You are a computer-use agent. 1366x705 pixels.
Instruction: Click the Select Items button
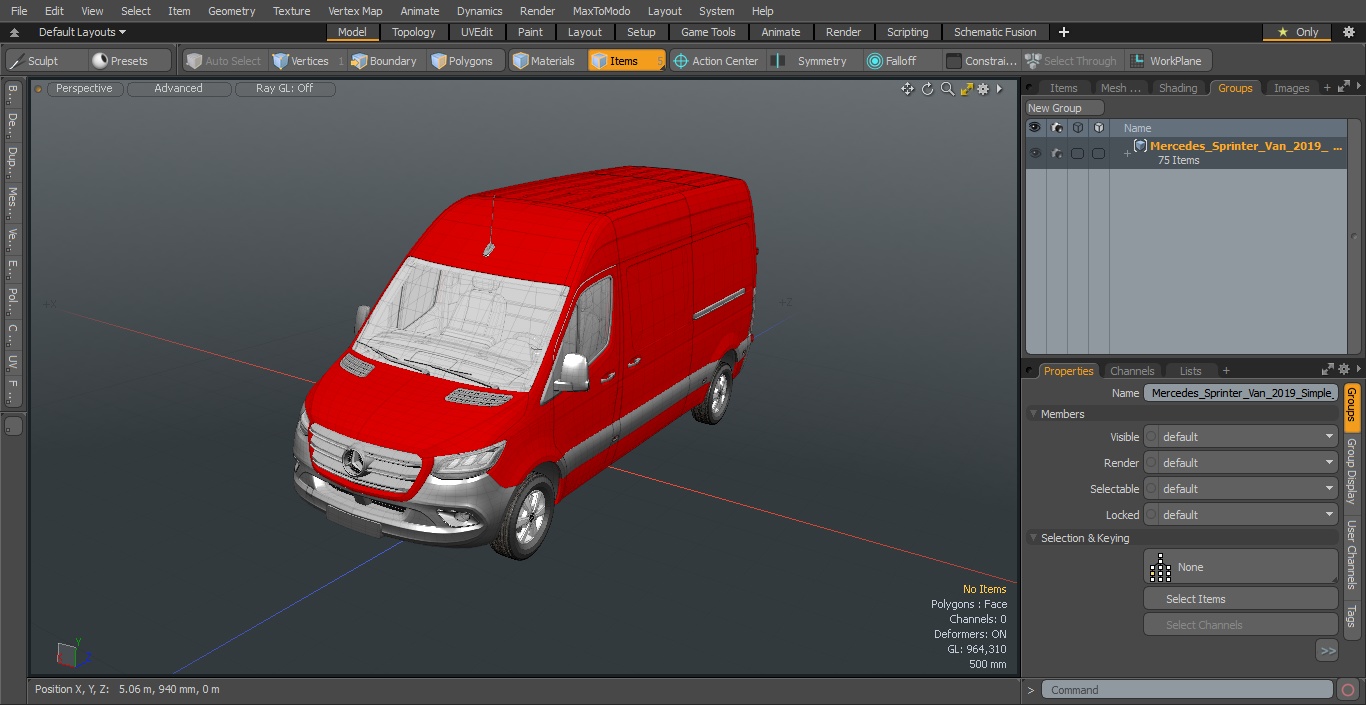pyautogui.click(x=1240, y=599)
